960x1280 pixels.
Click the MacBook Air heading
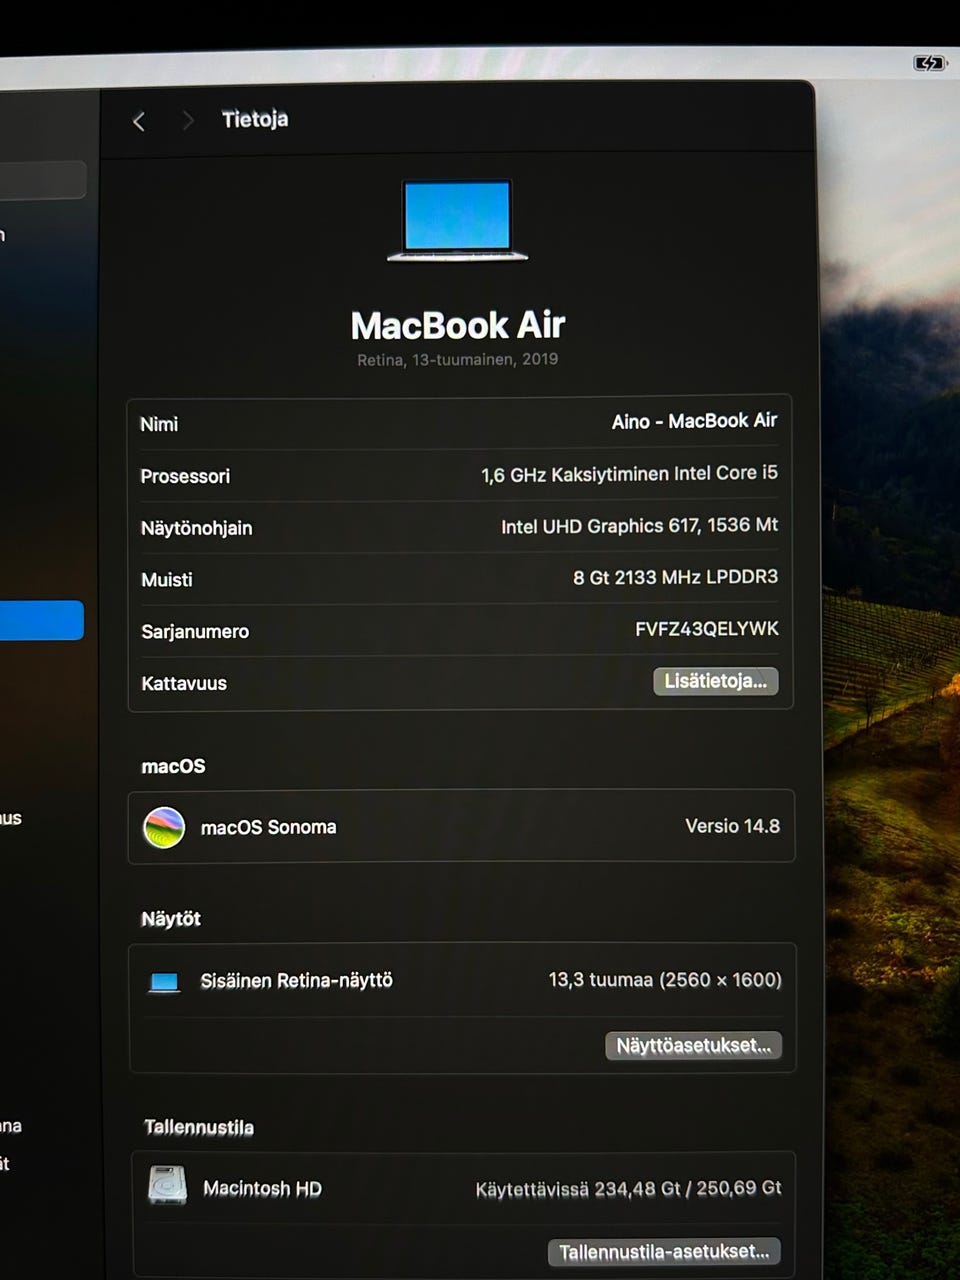pyautogui.click(x=458, y=325)
